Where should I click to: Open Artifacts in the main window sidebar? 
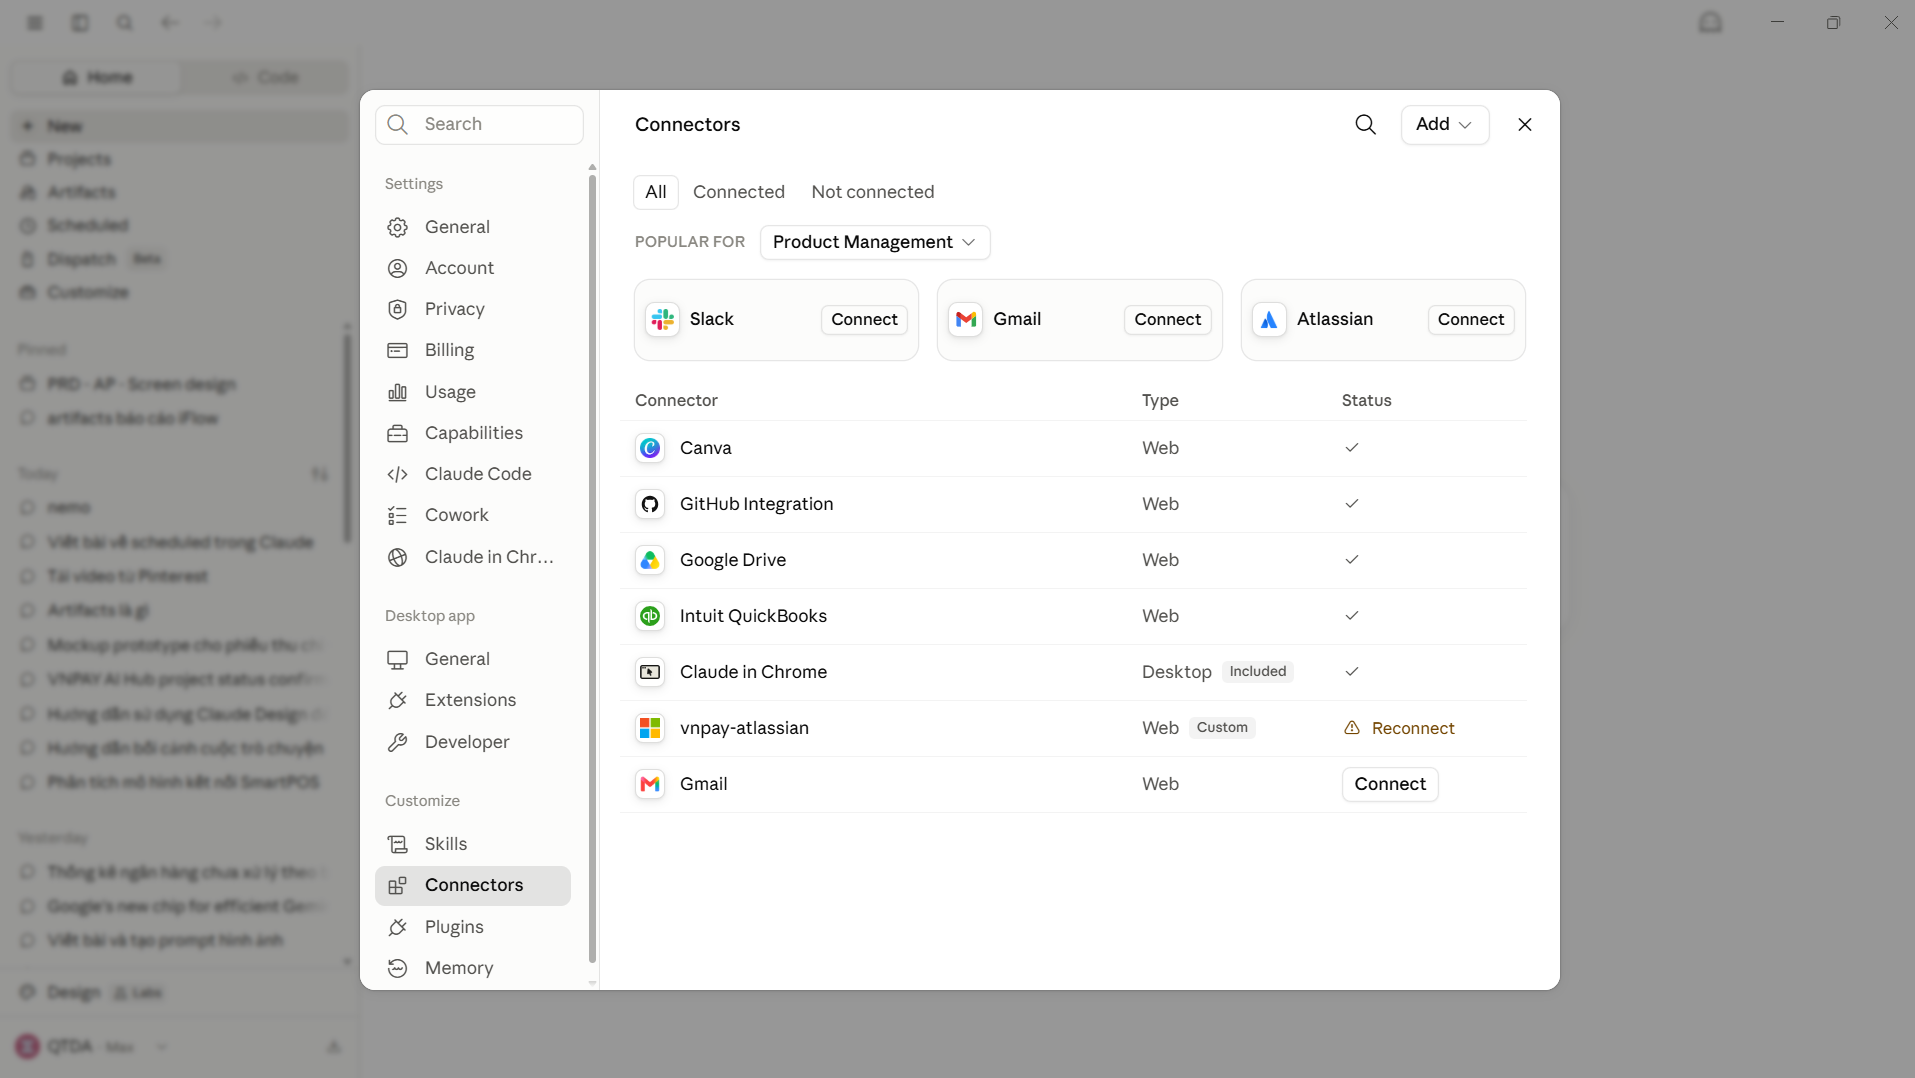pyautogui.click(x=180, y=192)
